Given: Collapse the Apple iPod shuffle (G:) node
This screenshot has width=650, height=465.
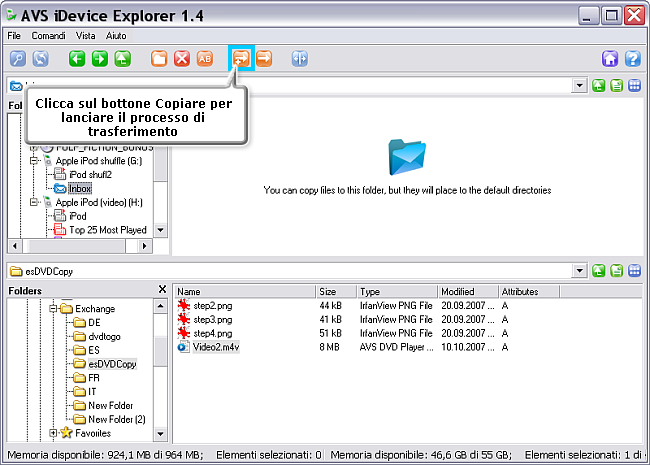Looking at the screenshot, I should [x=34, y=161].
